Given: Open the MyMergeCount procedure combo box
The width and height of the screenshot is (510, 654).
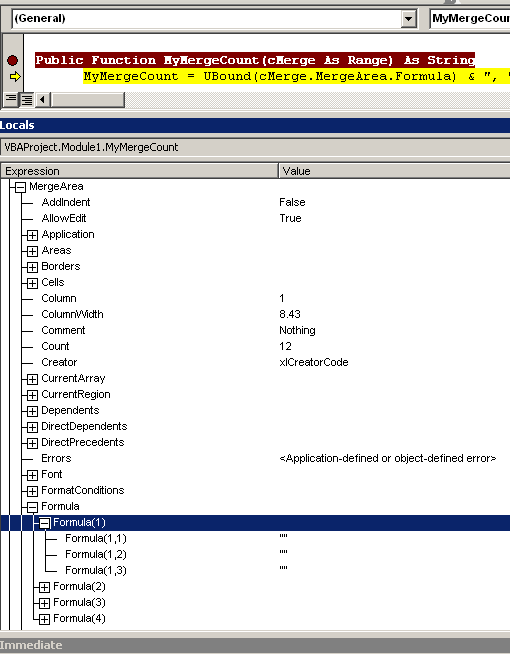Looking at the screenshot, I should click(x=470, y=19).
